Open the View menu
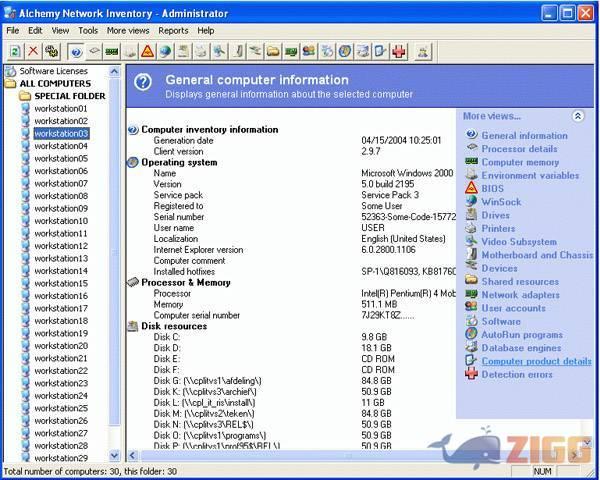 [x=60, y=31]
